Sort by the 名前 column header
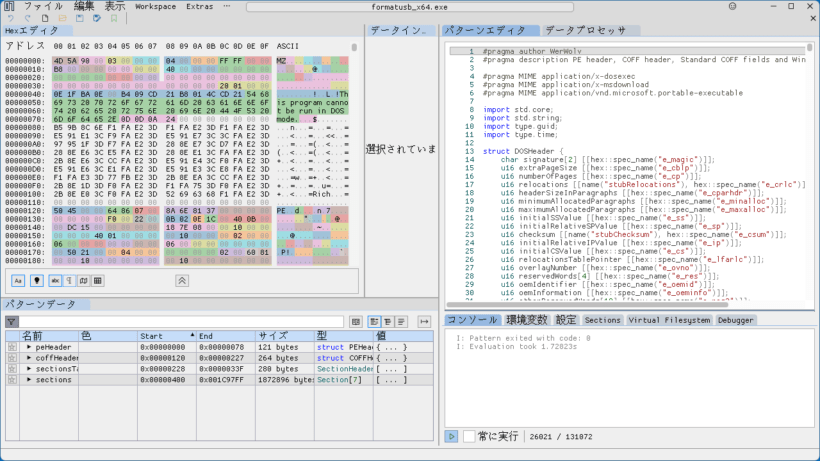 tap(49, 336)
